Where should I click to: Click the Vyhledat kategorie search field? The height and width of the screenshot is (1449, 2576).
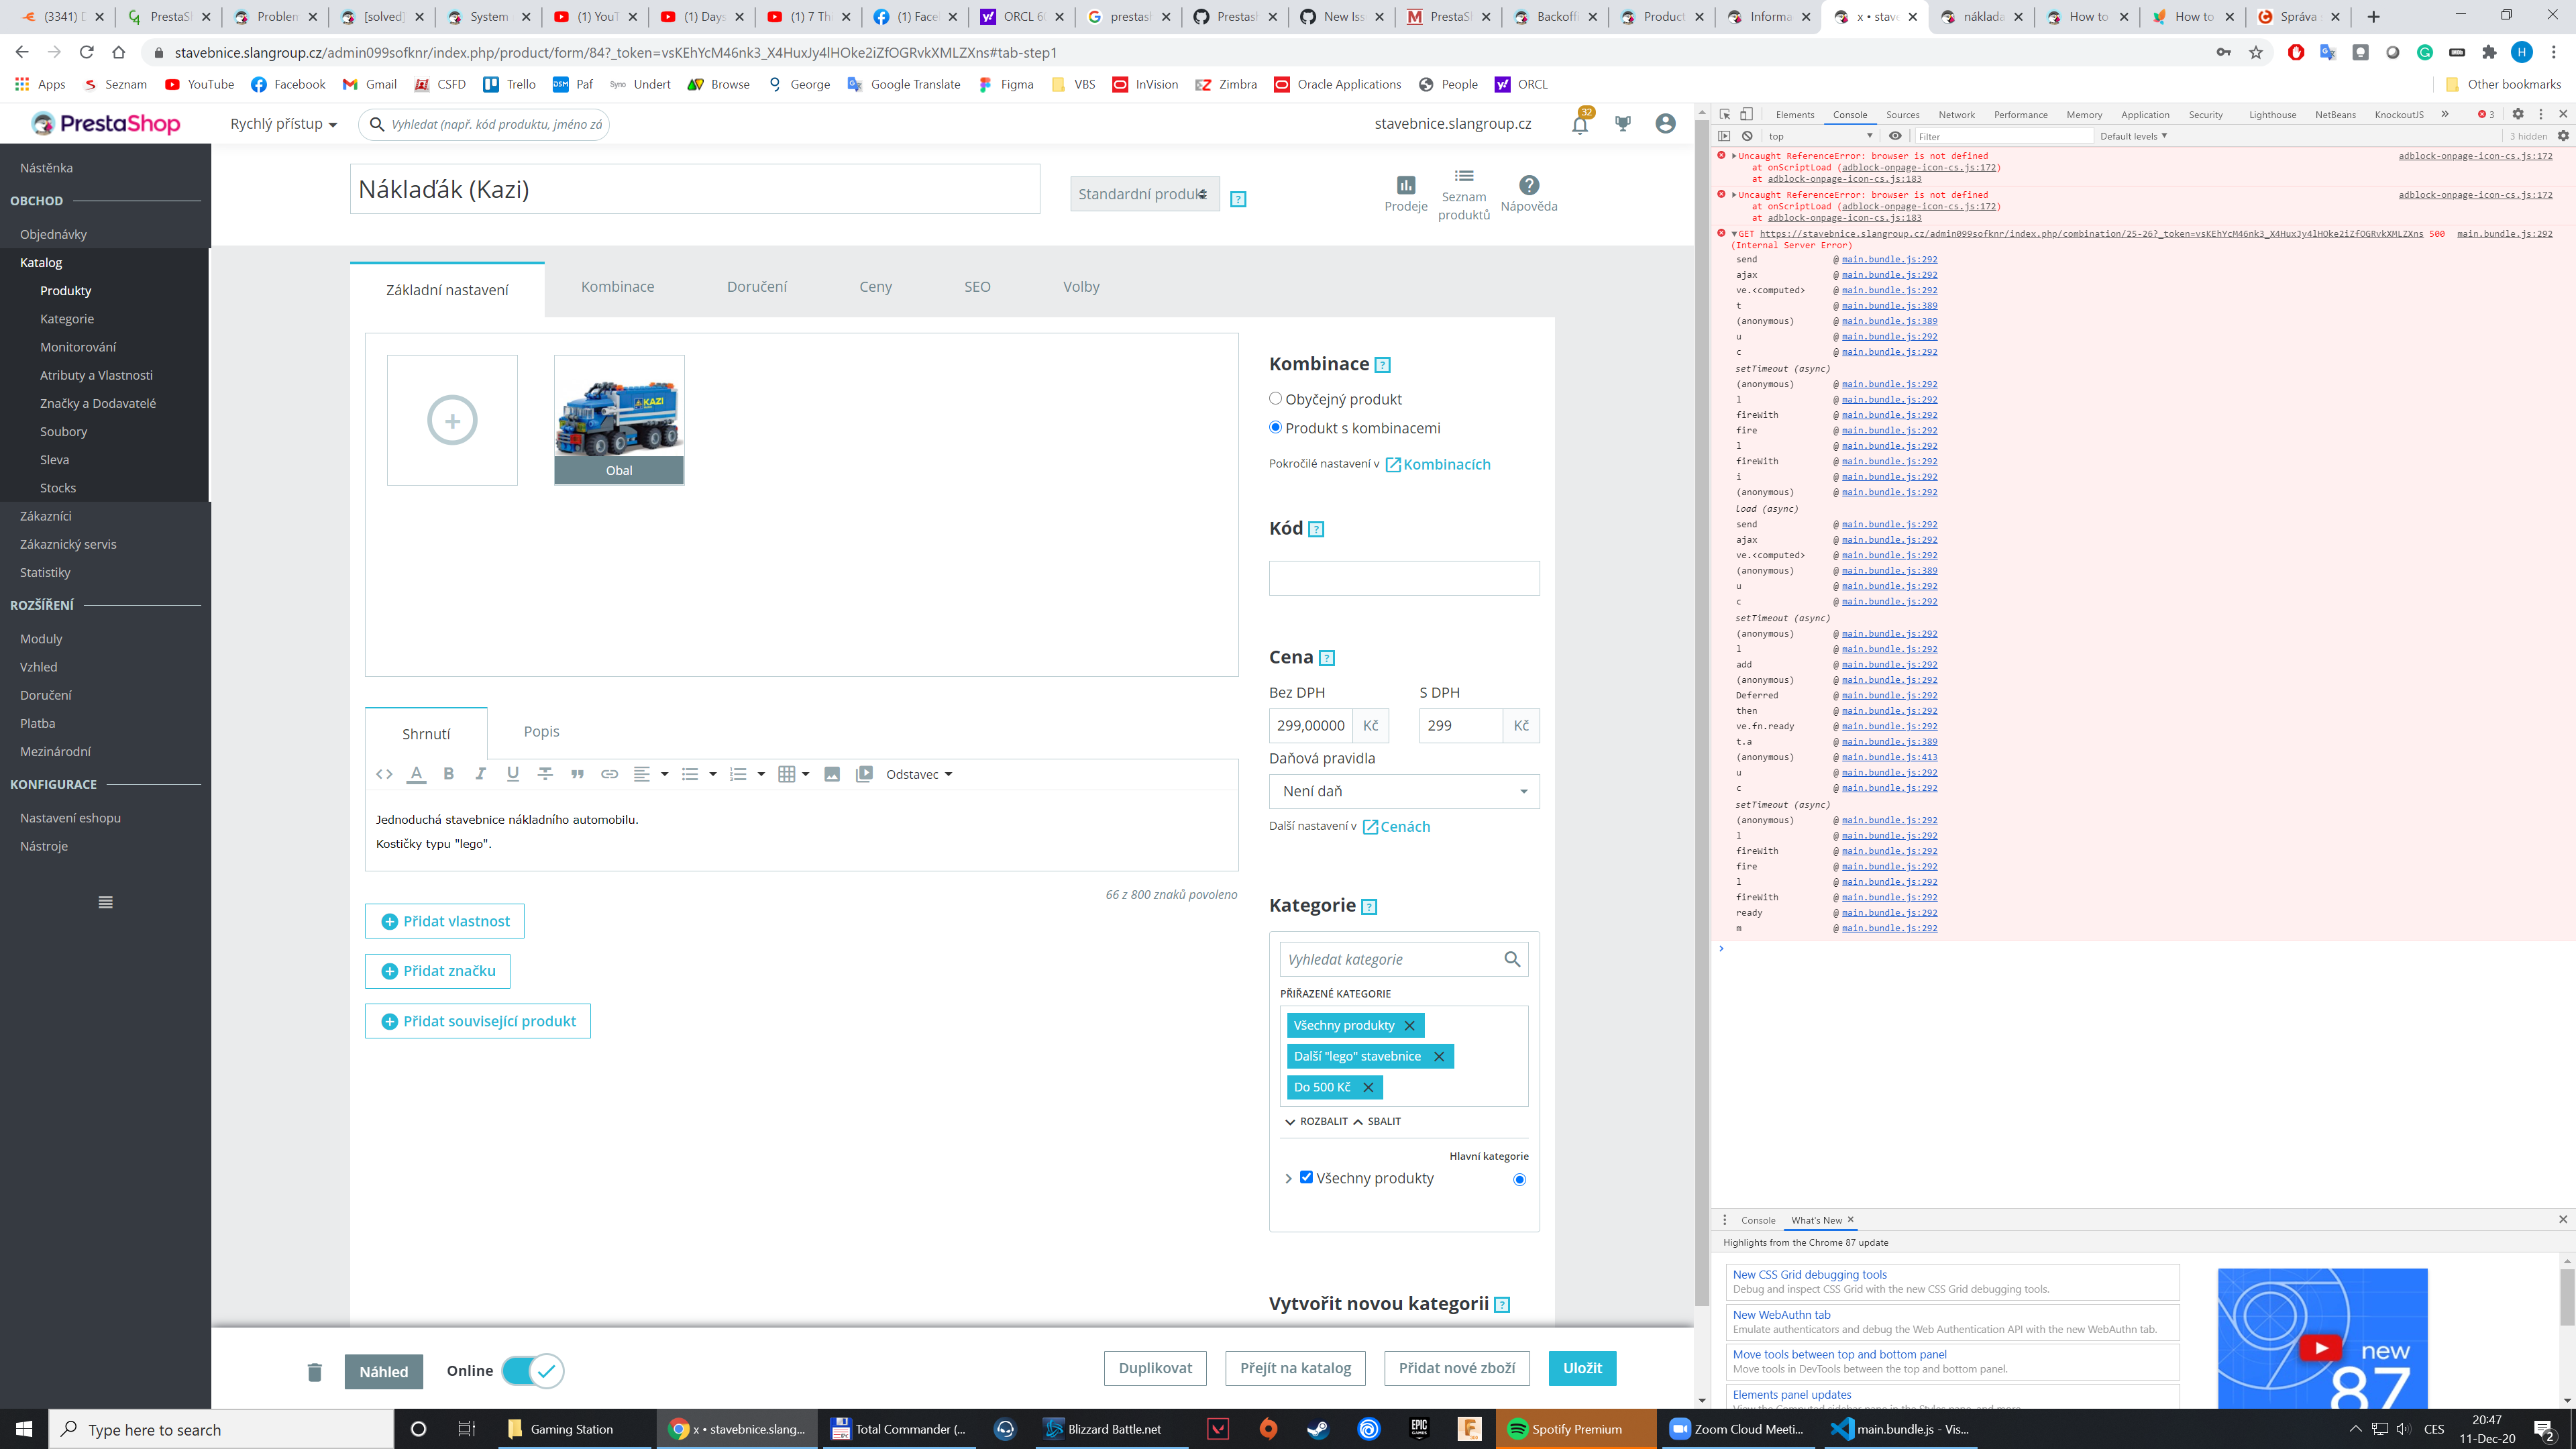pos(1404,959)
